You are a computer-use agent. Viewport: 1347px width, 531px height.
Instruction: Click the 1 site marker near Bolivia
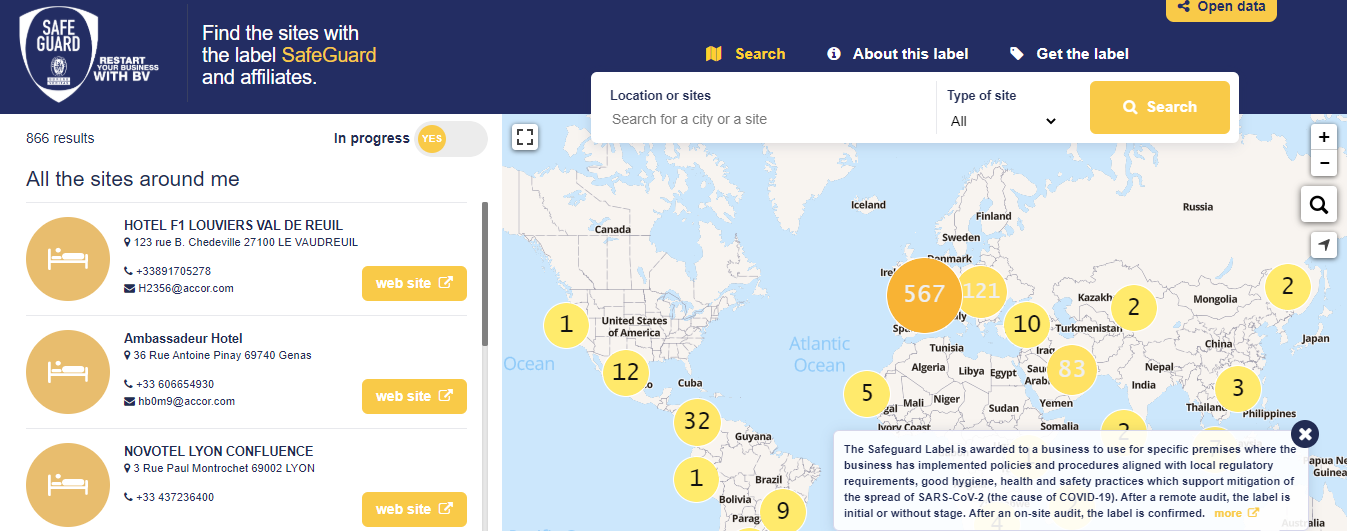[697, 478]
